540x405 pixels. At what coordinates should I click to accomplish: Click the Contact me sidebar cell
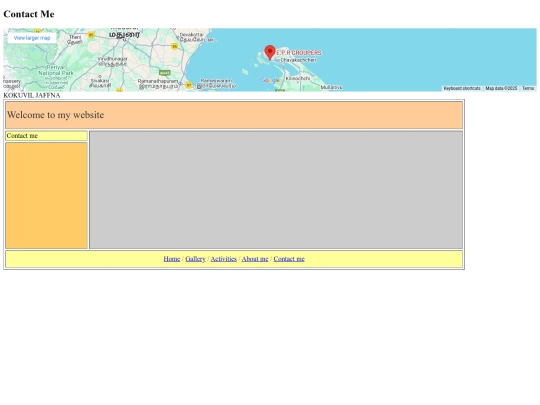point(46,136)
